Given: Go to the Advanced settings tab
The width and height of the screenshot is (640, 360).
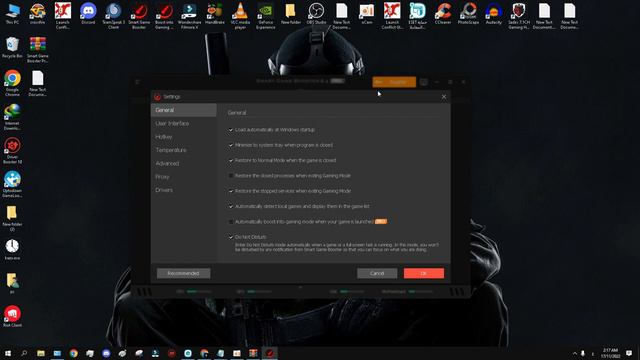Looking at the screenshot, I should [184, 163].
